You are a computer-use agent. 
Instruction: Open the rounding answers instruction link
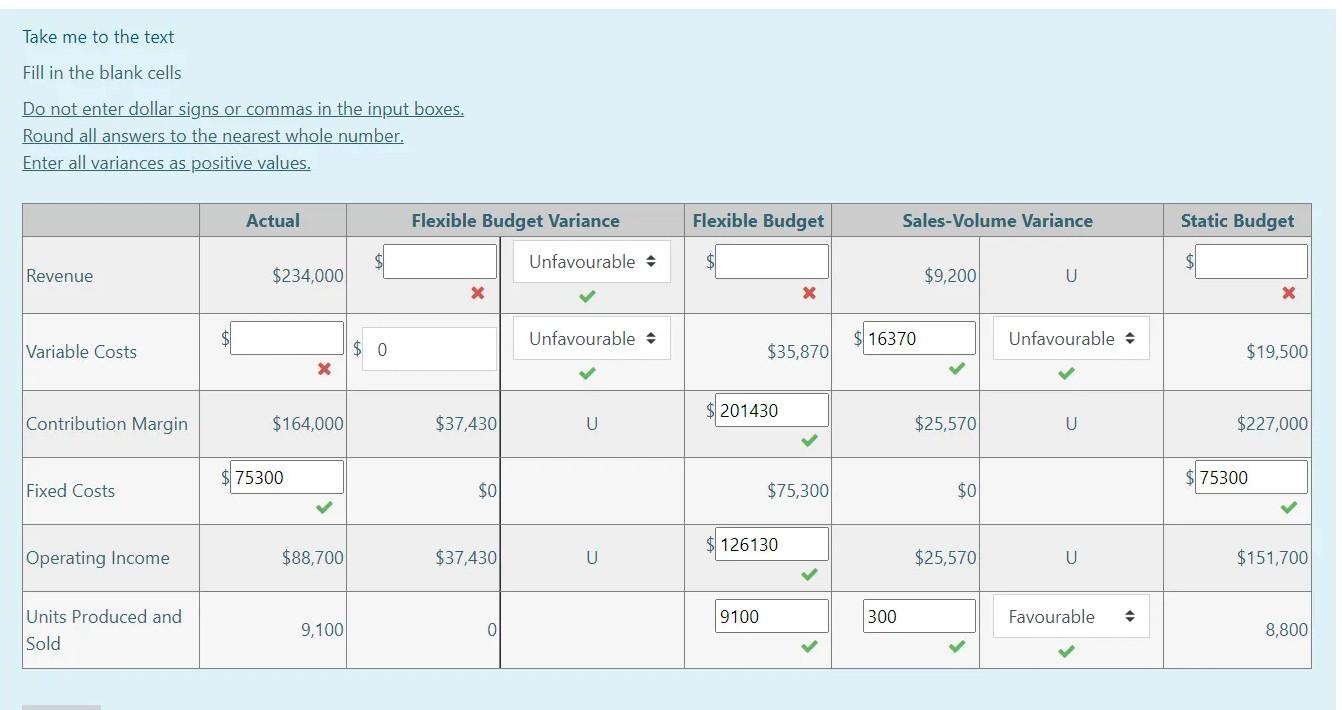tap(213, 136)
